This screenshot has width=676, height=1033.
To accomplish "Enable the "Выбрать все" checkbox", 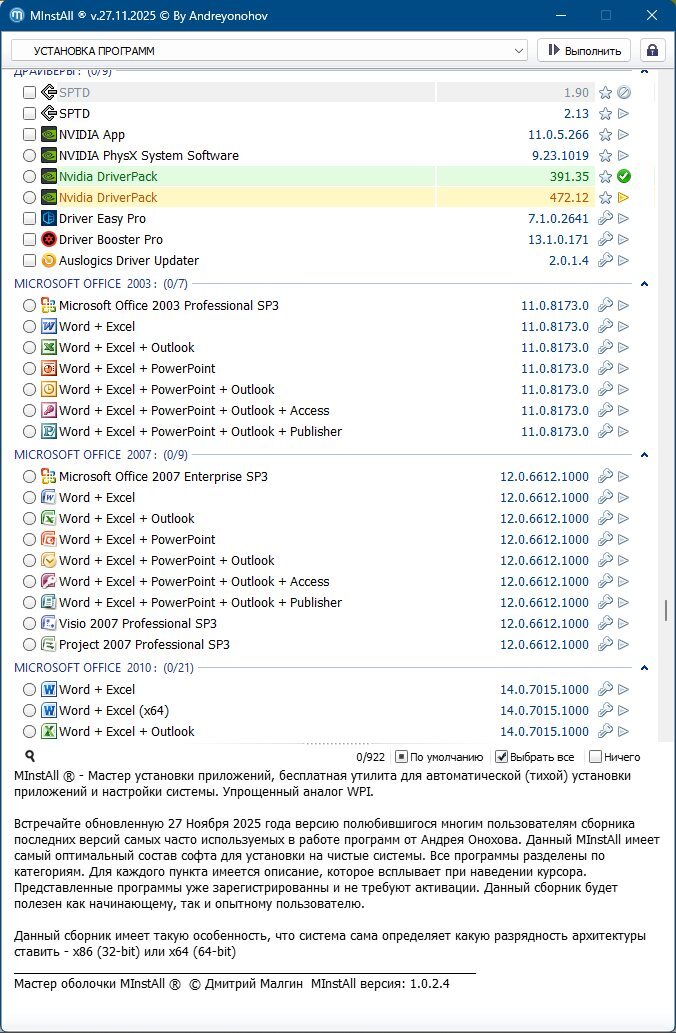I will coord(502,757).
